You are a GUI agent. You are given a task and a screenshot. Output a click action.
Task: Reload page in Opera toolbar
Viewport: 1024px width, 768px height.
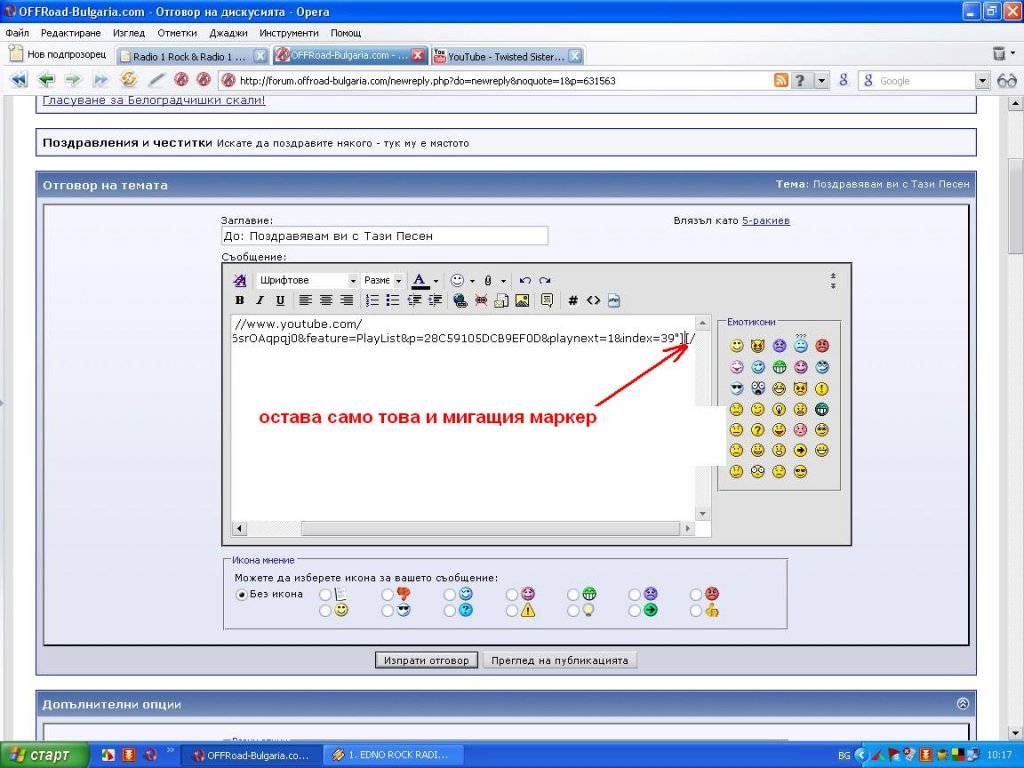129,80
